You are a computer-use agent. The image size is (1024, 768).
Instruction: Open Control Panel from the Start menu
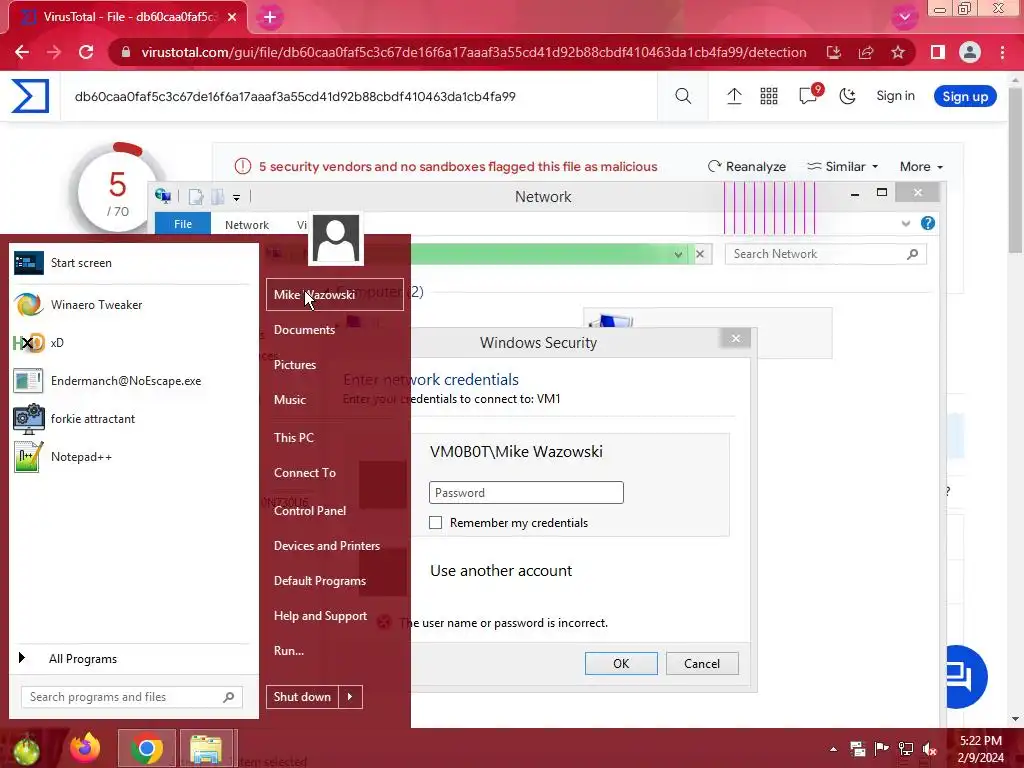tap(310, 511)
